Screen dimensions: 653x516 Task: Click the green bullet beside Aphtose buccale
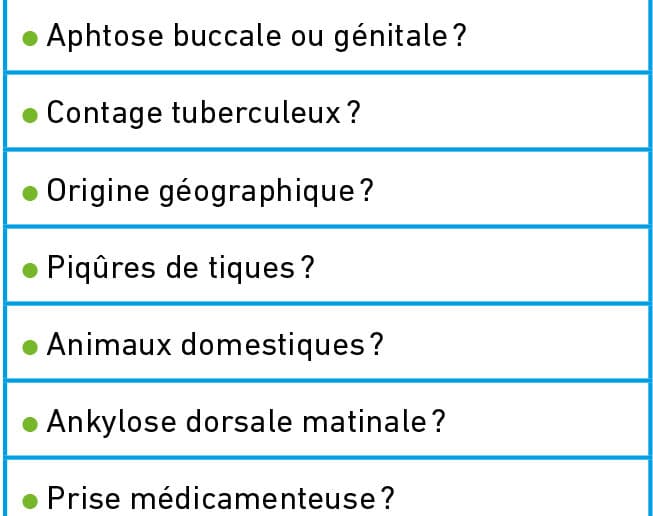pyautogui.click(x=30, y=38)
